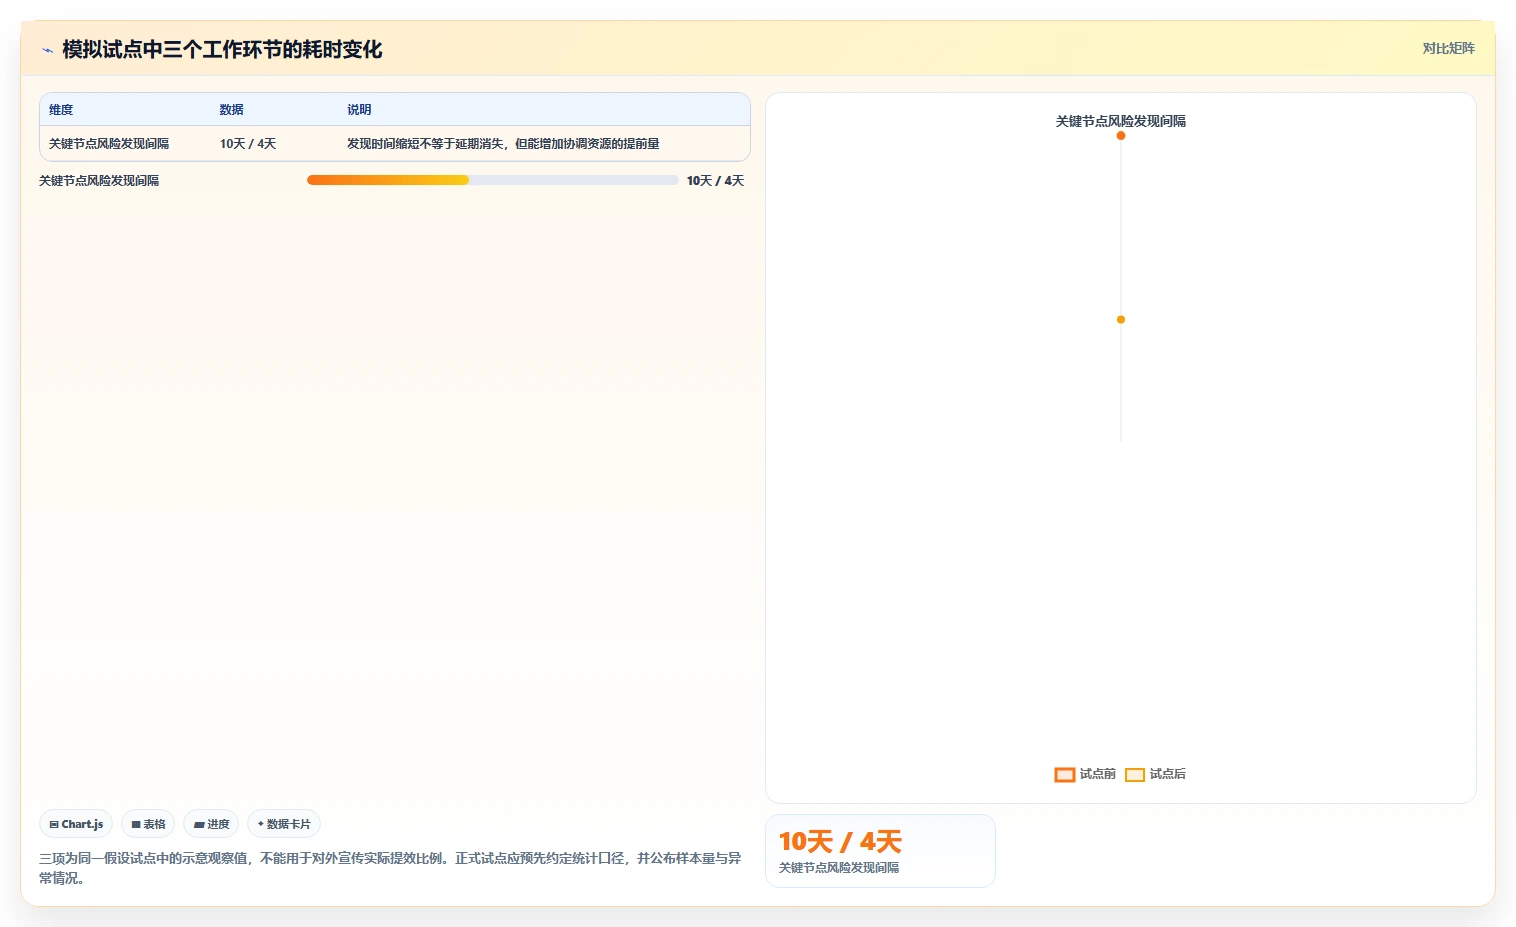This screenshot has height=927, width=1516.
Task: Click the 关键节点风险发现间隔 caption in data card
Action: point(839,868)
